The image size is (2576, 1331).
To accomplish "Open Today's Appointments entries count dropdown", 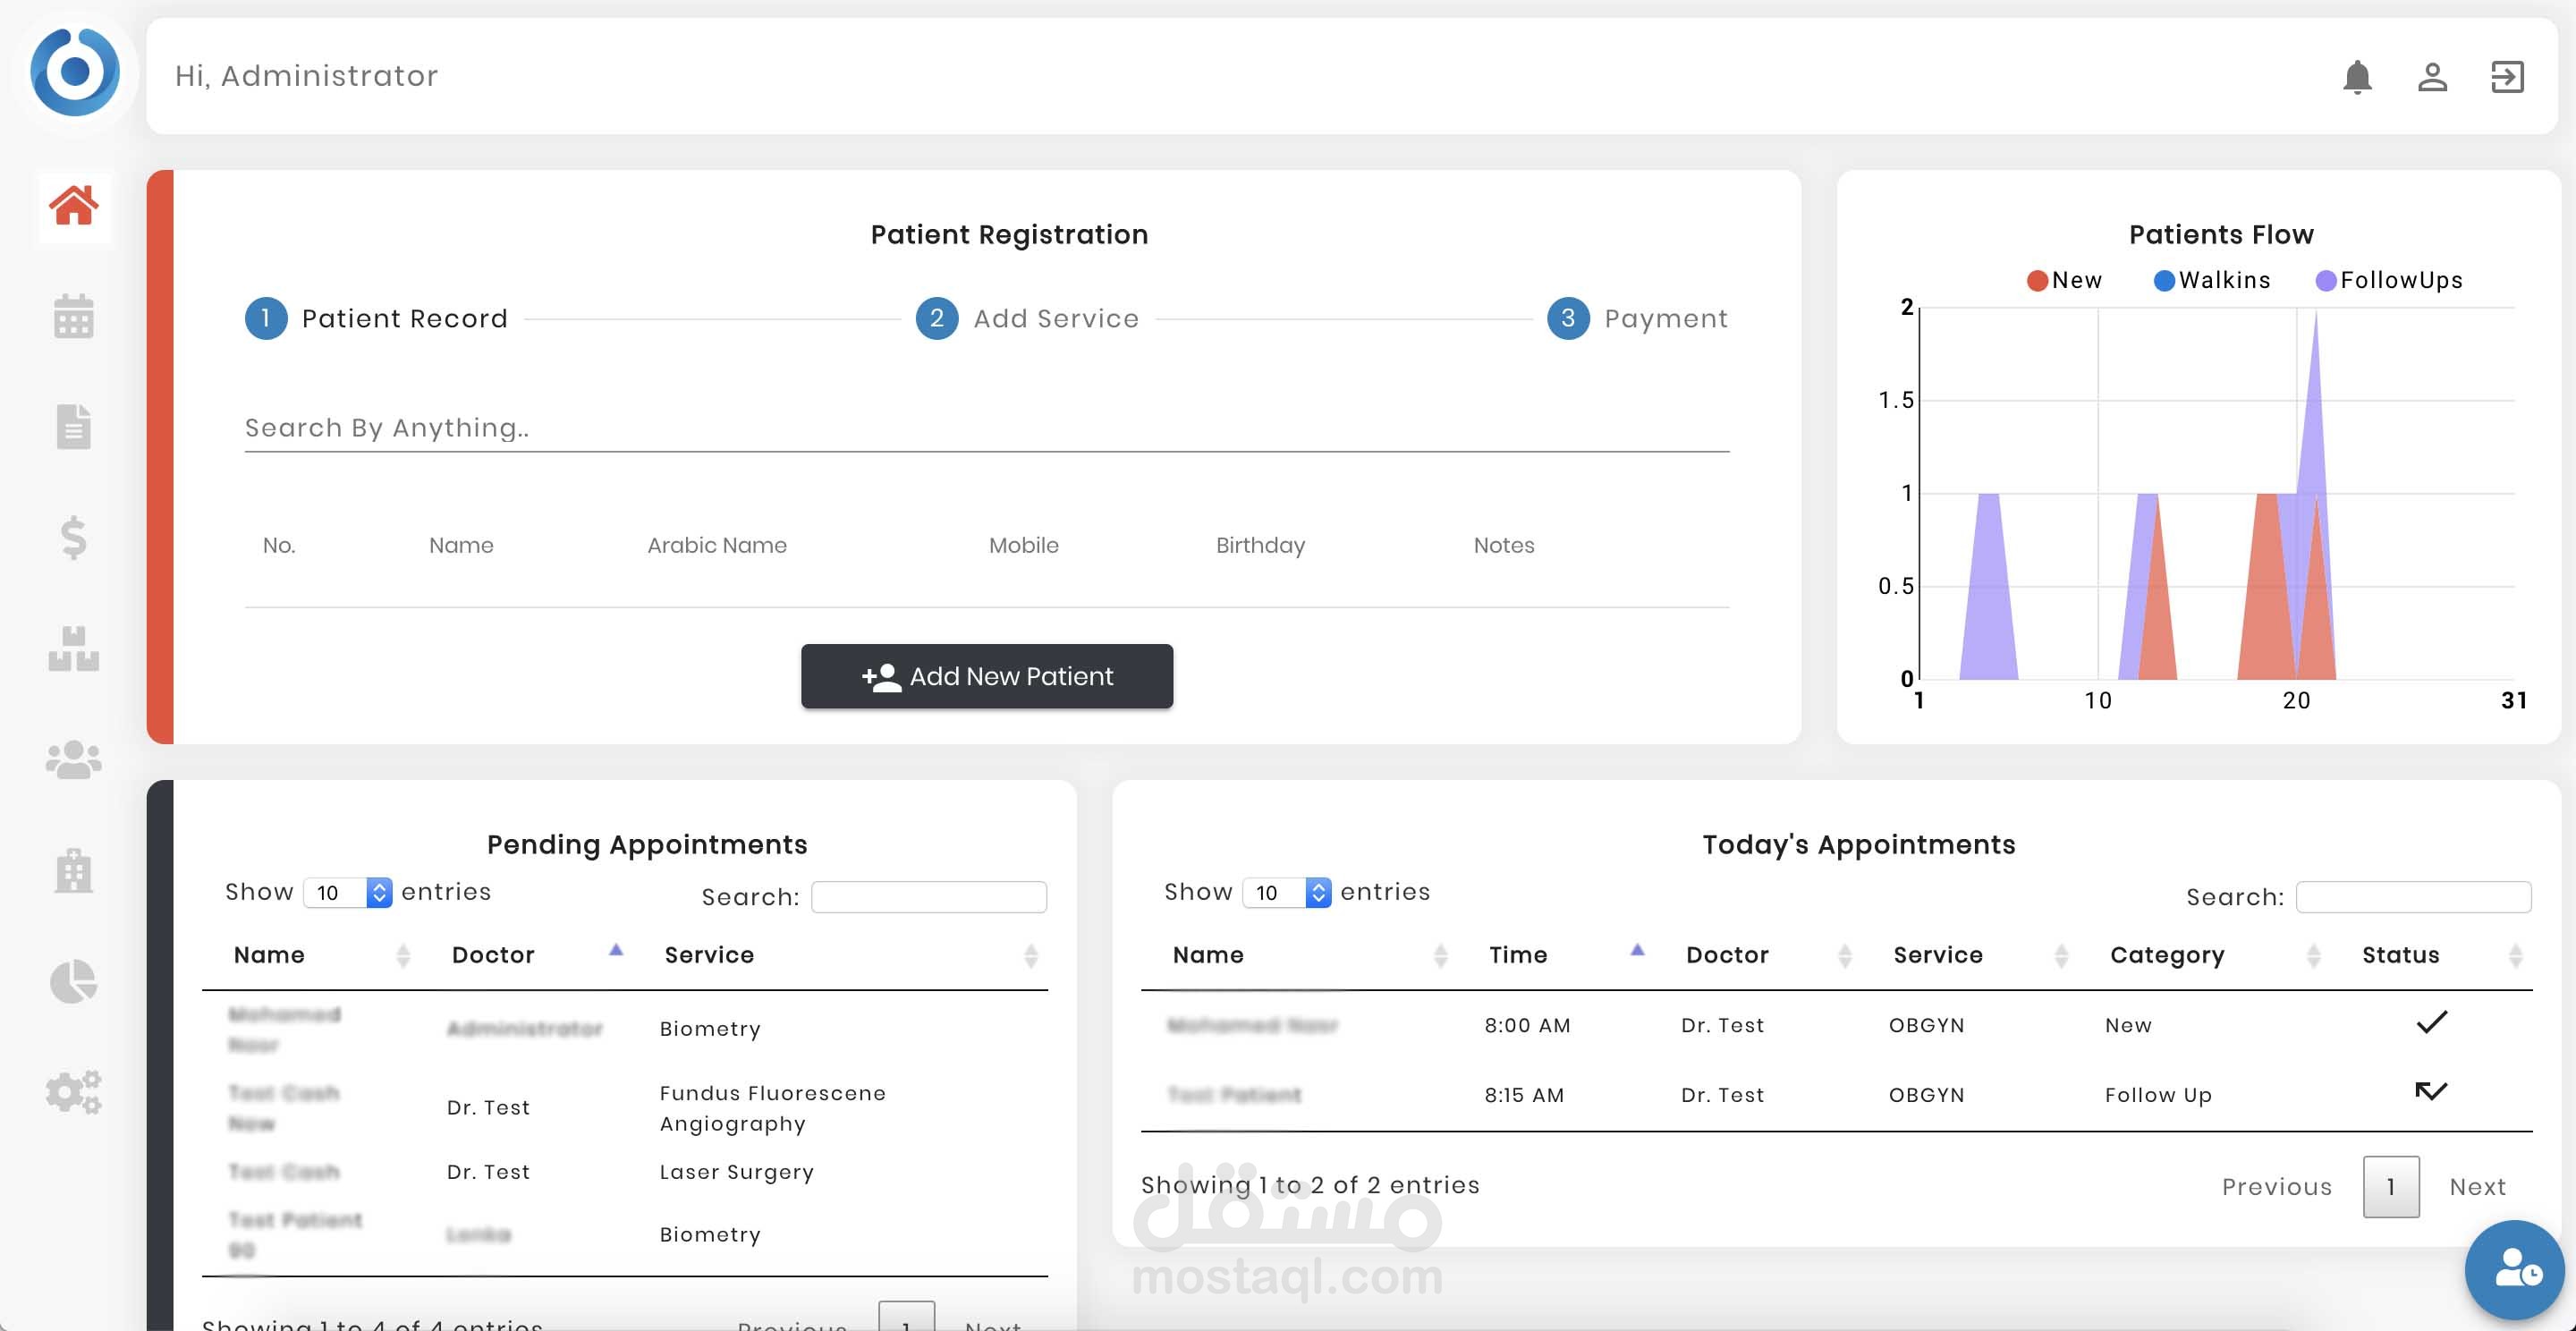I will (1286, 893).
